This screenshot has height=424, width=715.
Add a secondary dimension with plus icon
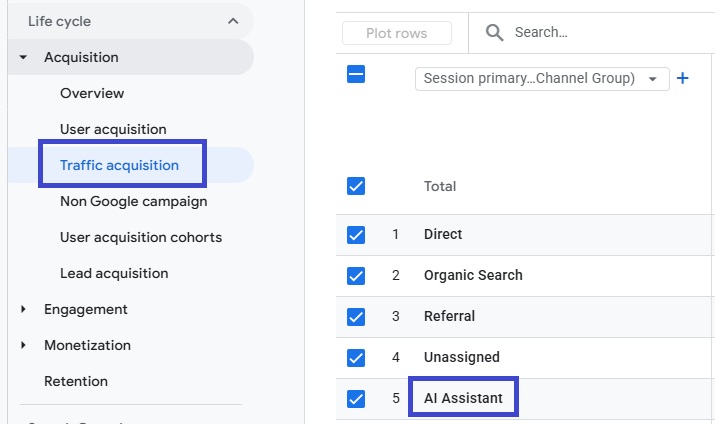[x=683, y=78]
